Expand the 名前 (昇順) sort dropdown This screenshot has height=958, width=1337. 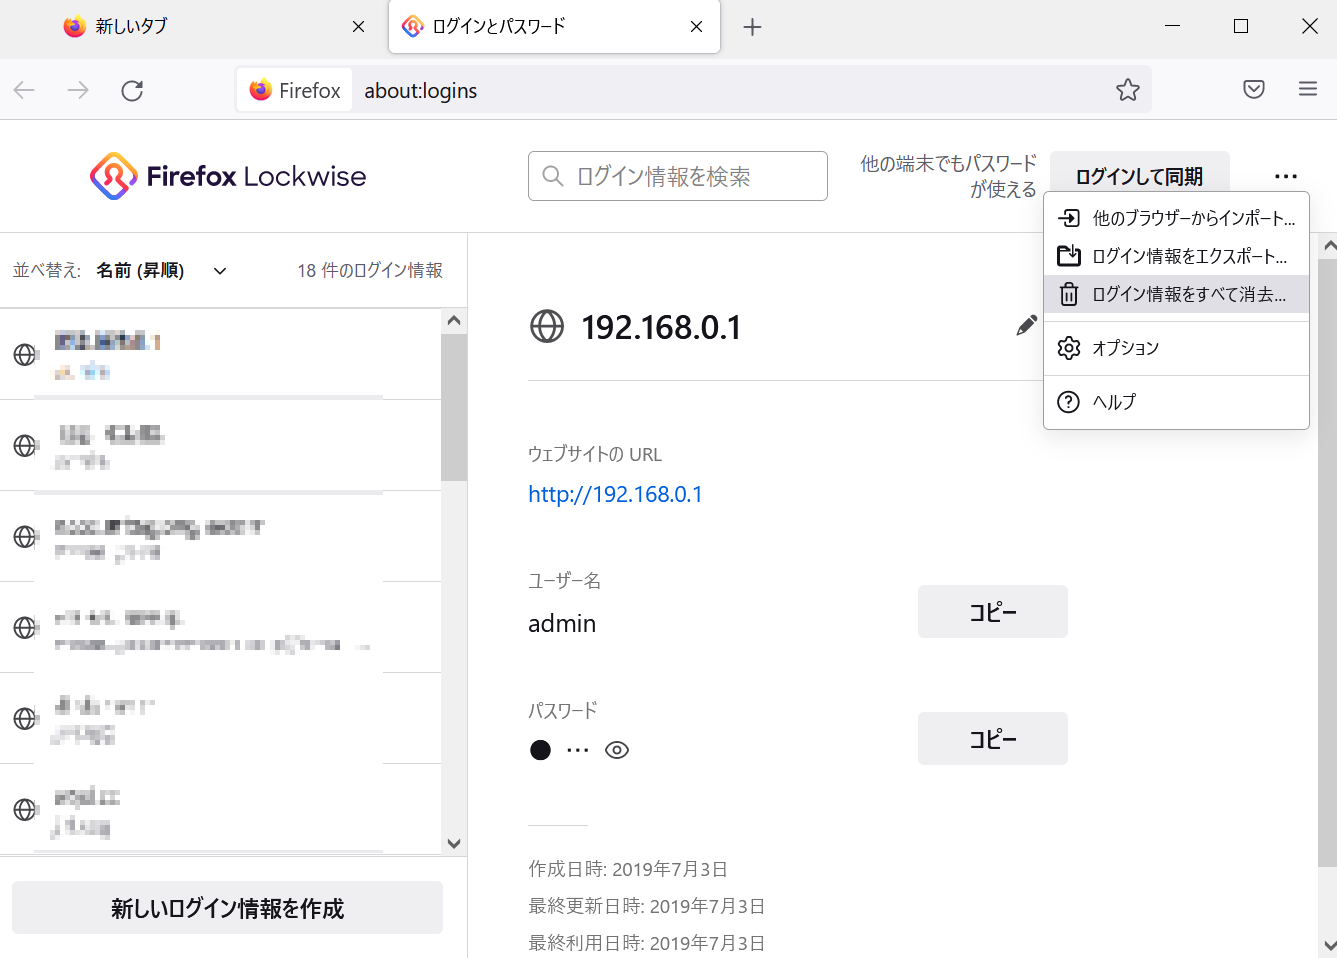[x=162, y=271]
